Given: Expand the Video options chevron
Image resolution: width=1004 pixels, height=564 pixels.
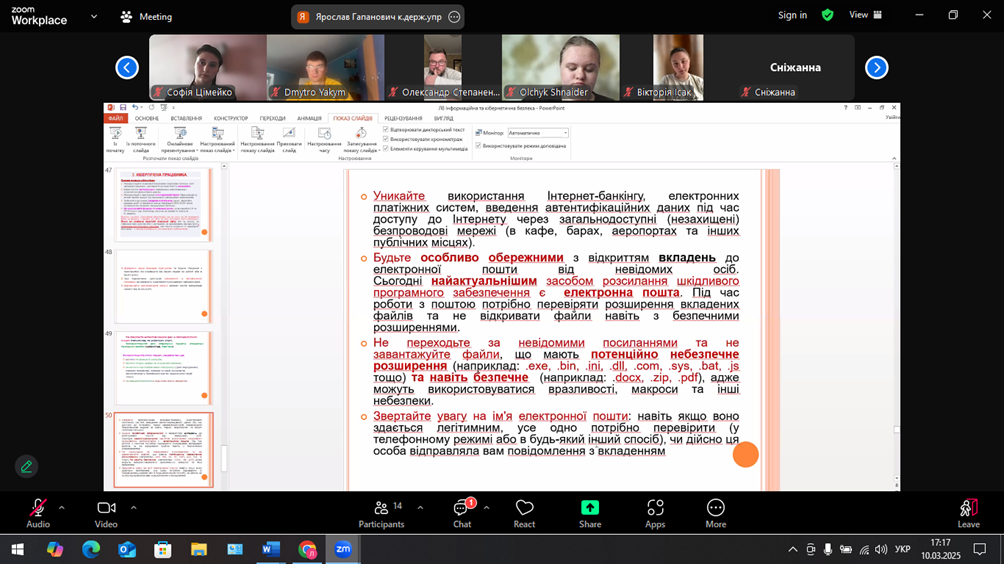Looking at the screenshot, I should (133, 507).
